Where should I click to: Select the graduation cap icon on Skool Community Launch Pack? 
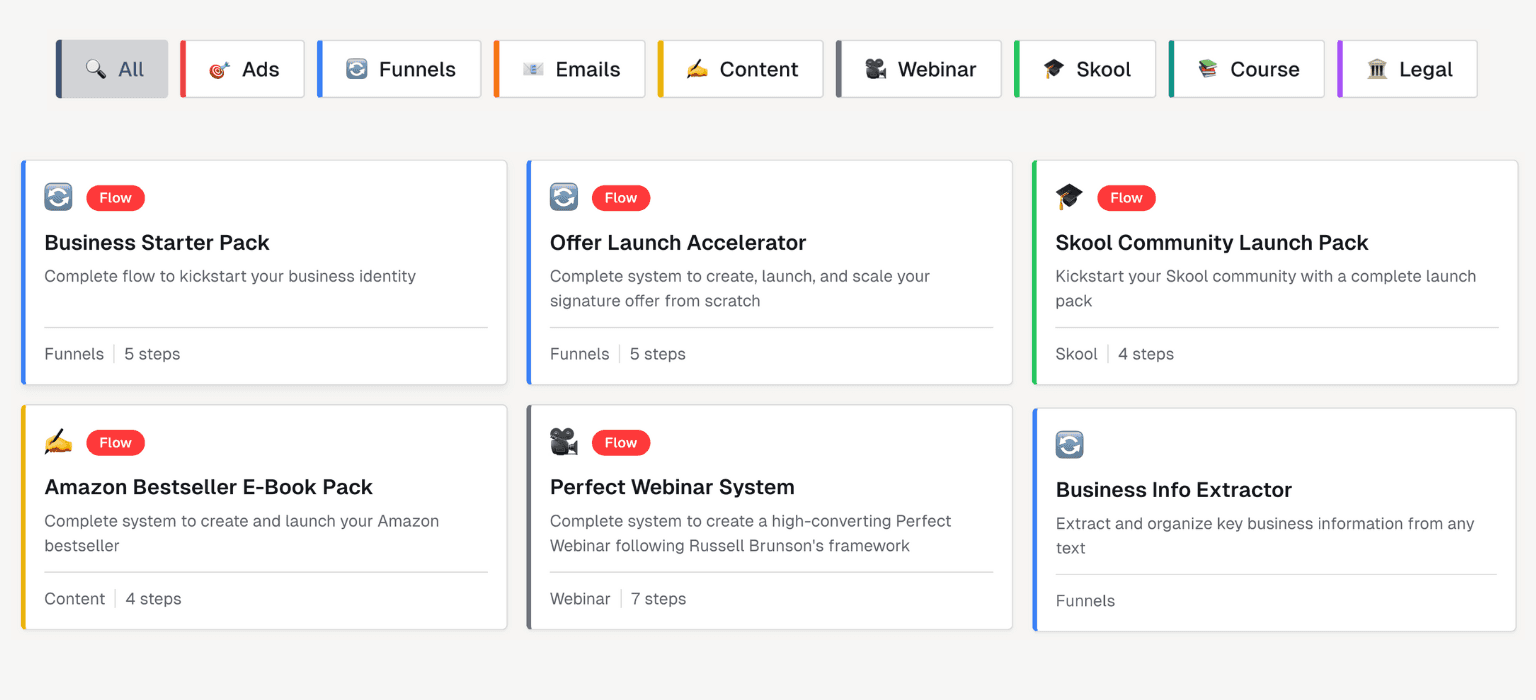(1069, 197)
